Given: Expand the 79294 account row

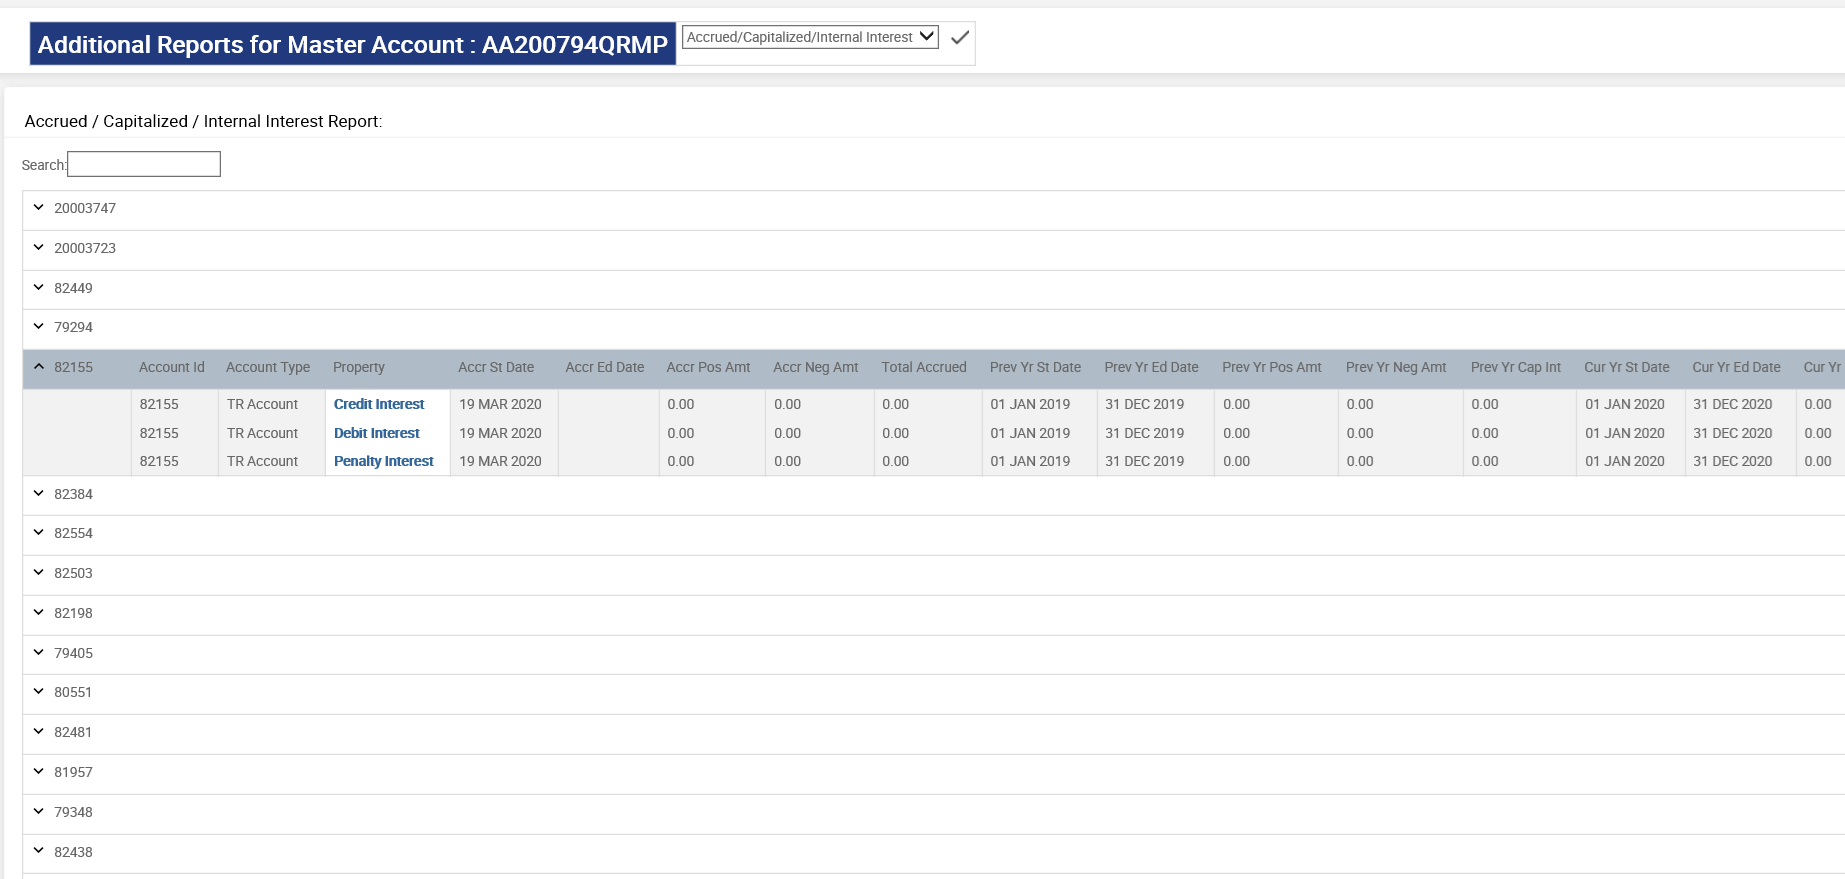Looking at the screenshot, I should (x=39, y=327).
